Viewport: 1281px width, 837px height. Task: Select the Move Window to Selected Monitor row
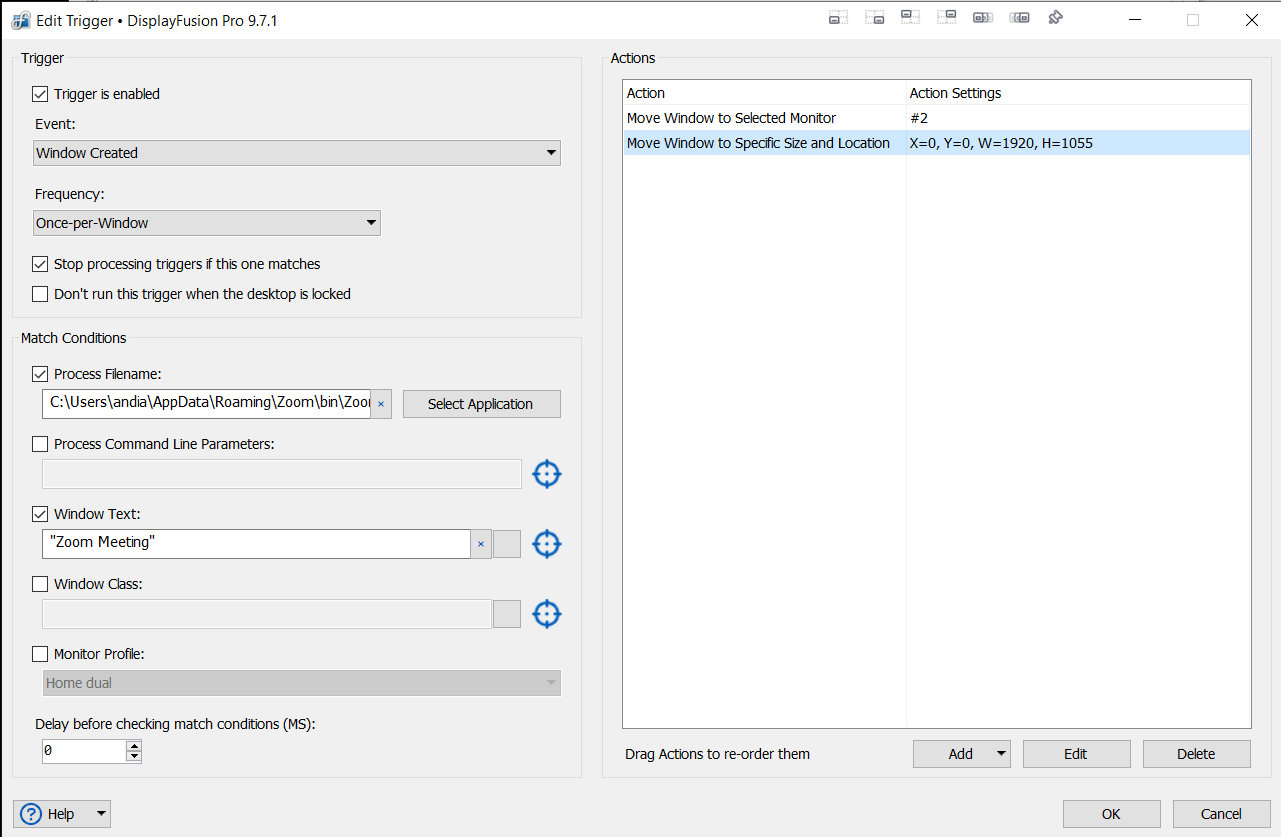[731, 118]
